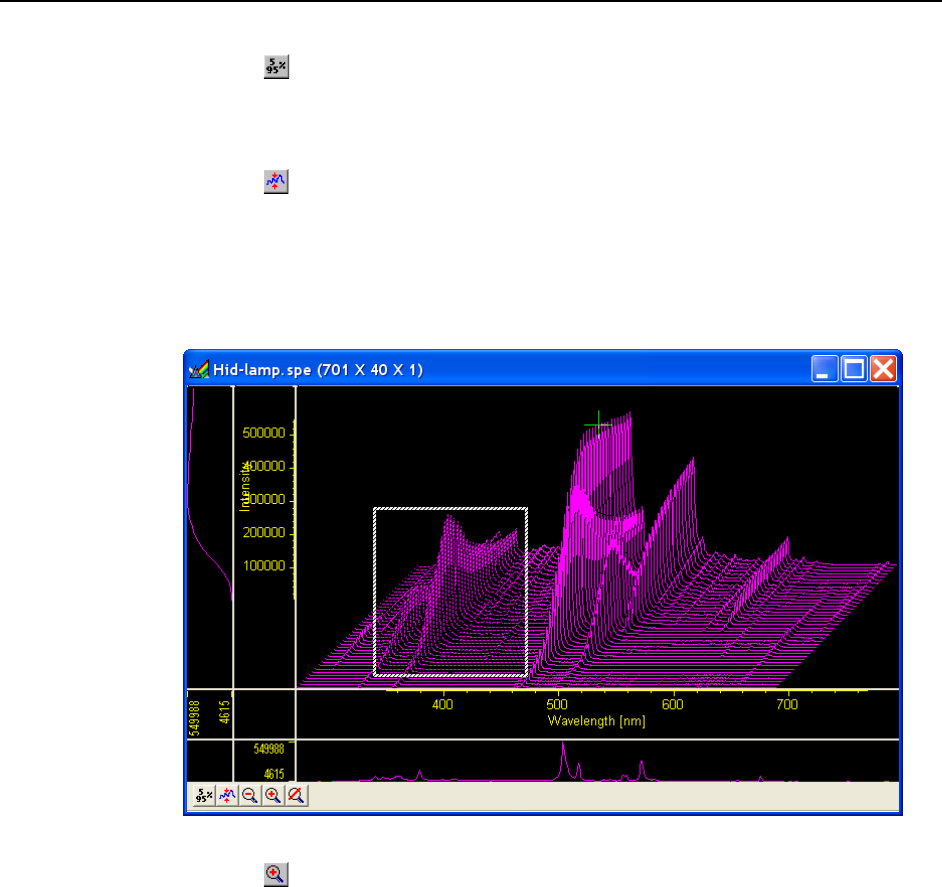The image size is (942, 887).
Task: Click the rotated Intensity axis label
Action: pyautogui.click(x=245, y=486)
